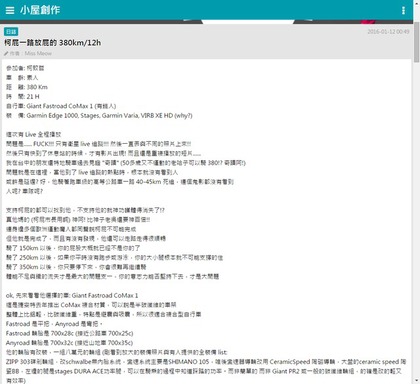This screenshot has height=384, width=420.
Task: Click the post title ending with 380km/12h
Action: tap(53, 43)
